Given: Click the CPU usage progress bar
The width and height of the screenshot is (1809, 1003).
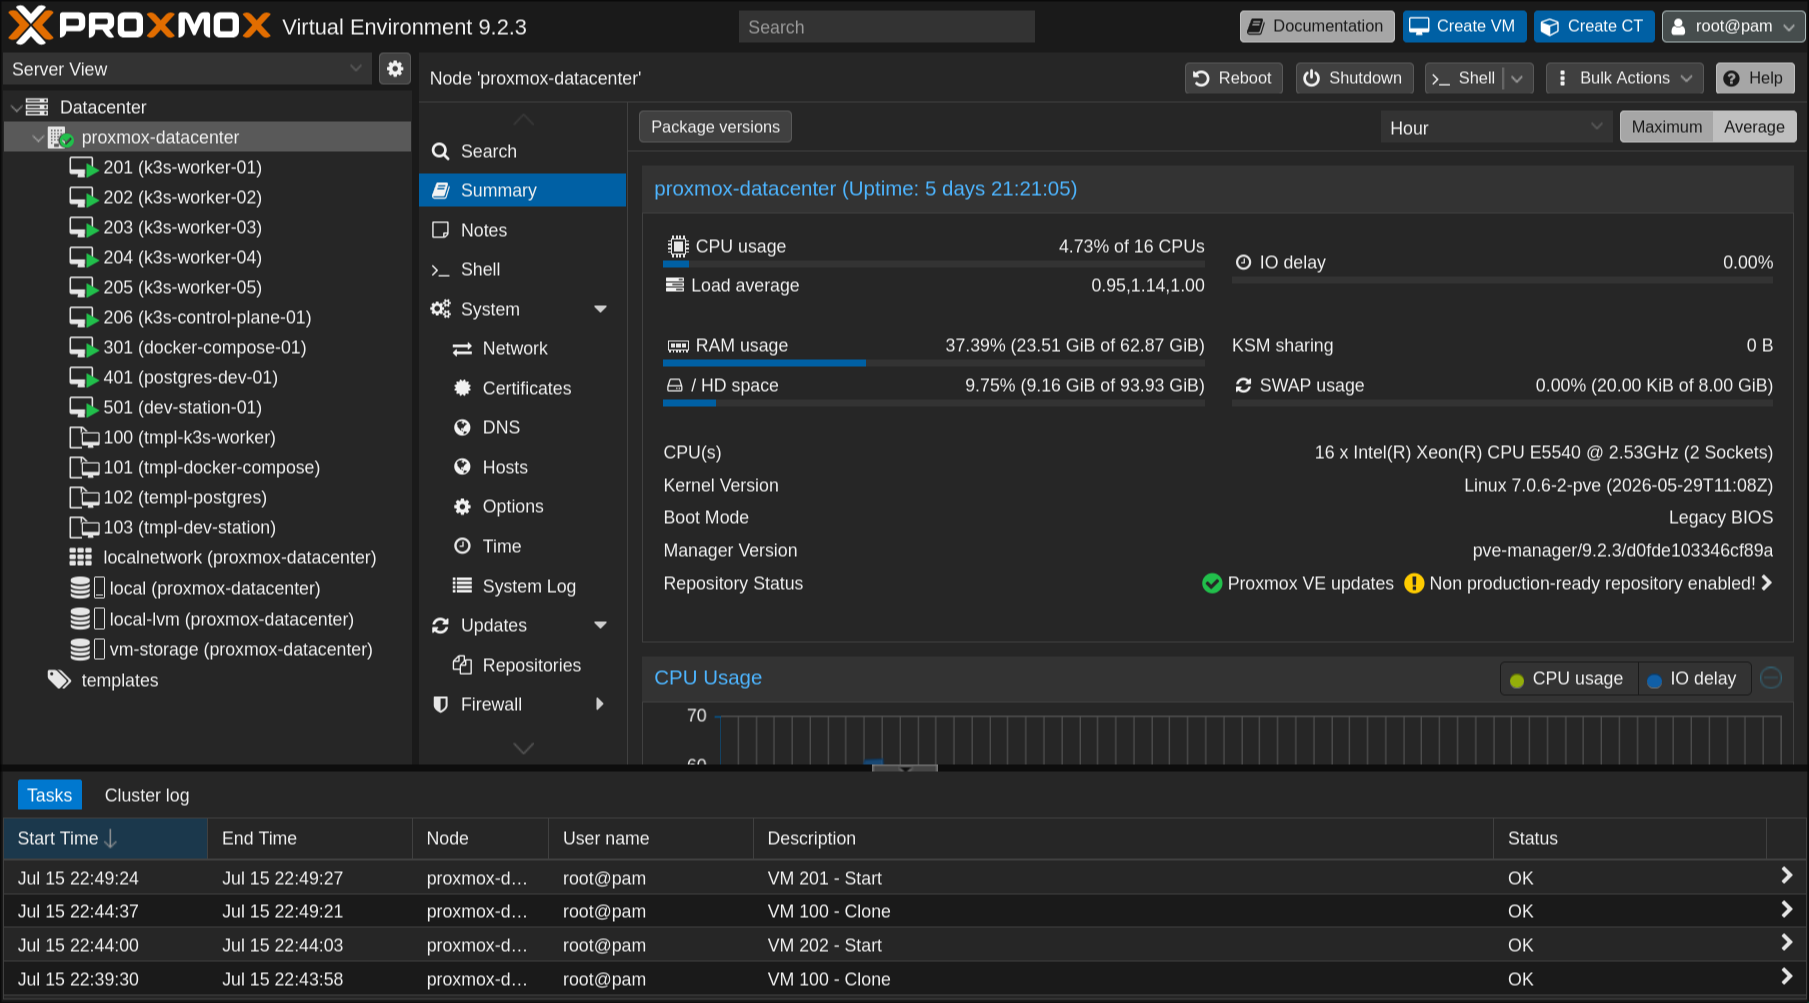Looking at the screenshot, I should [x=934, y=264].
